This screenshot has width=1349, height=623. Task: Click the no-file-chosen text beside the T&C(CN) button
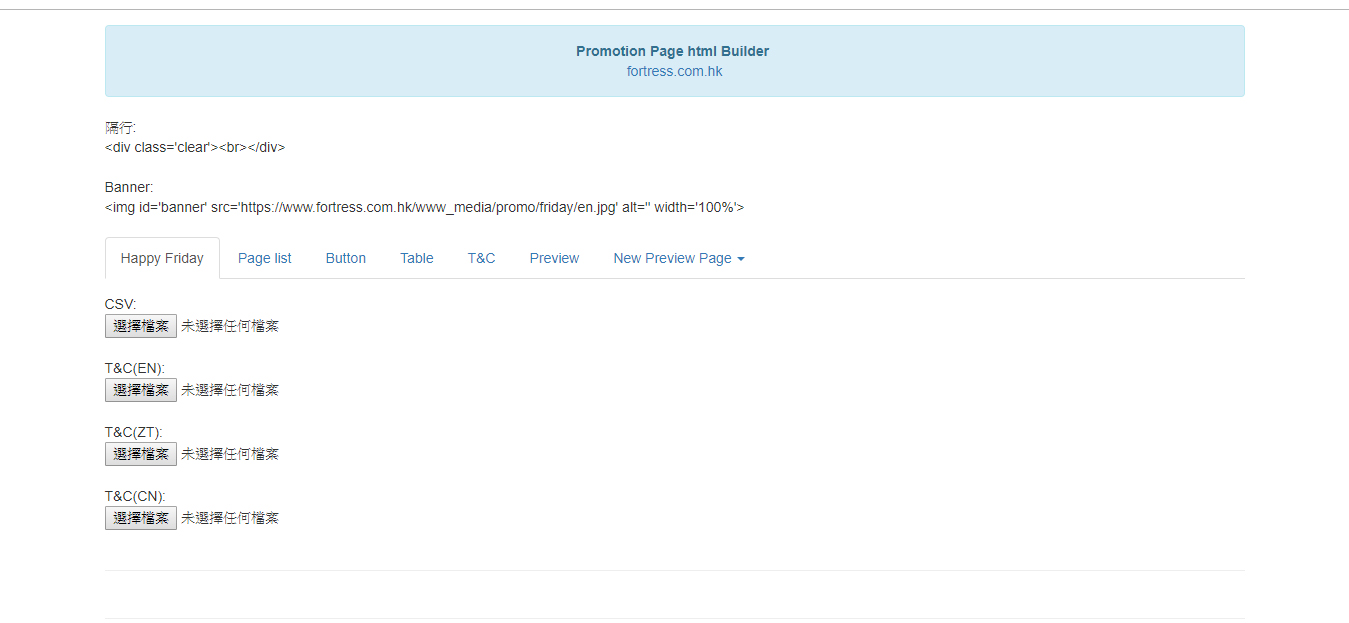pos(230,518)
